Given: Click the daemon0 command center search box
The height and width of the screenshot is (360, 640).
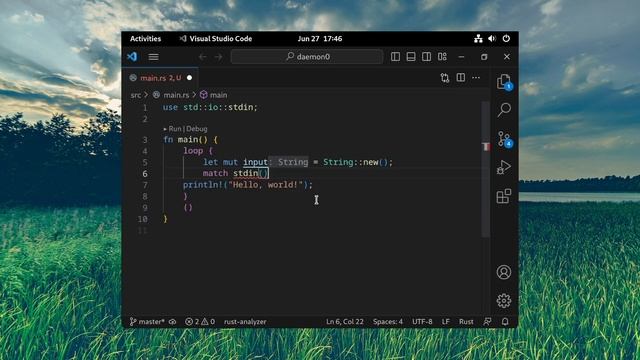Looking at the screenshot, I should click(x=307, y=57).
